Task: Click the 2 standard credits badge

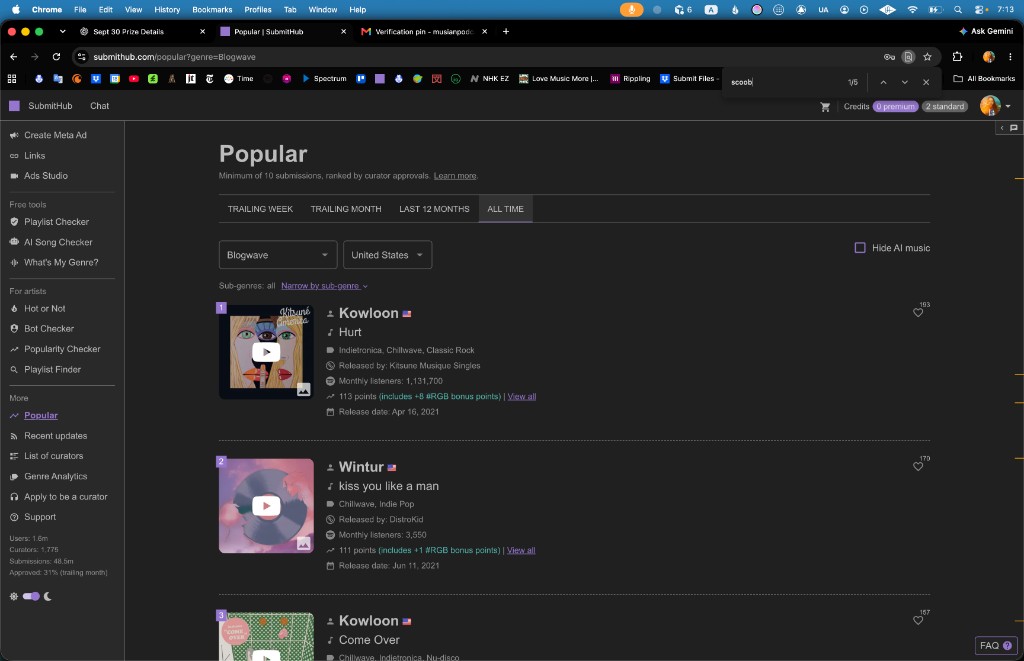Action: pyautogui.click(x=944, y=106)
